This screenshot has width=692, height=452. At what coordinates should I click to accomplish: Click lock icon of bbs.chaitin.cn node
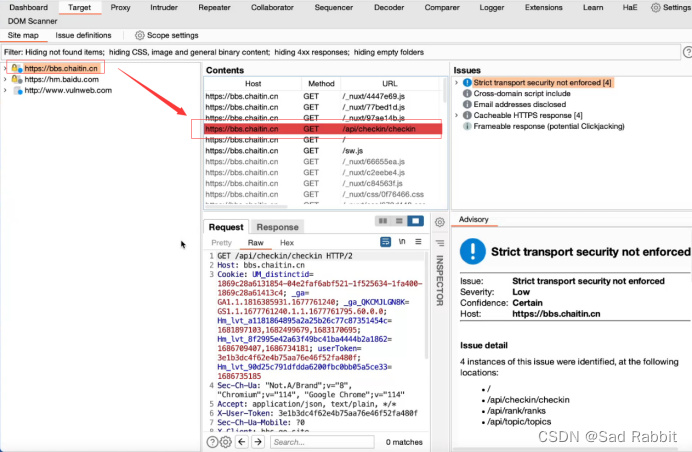pos(16,68)
